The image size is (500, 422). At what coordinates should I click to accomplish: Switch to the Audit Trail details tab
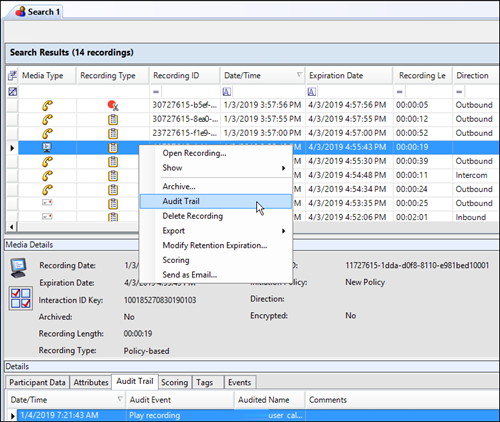click(x=135, y=381)
